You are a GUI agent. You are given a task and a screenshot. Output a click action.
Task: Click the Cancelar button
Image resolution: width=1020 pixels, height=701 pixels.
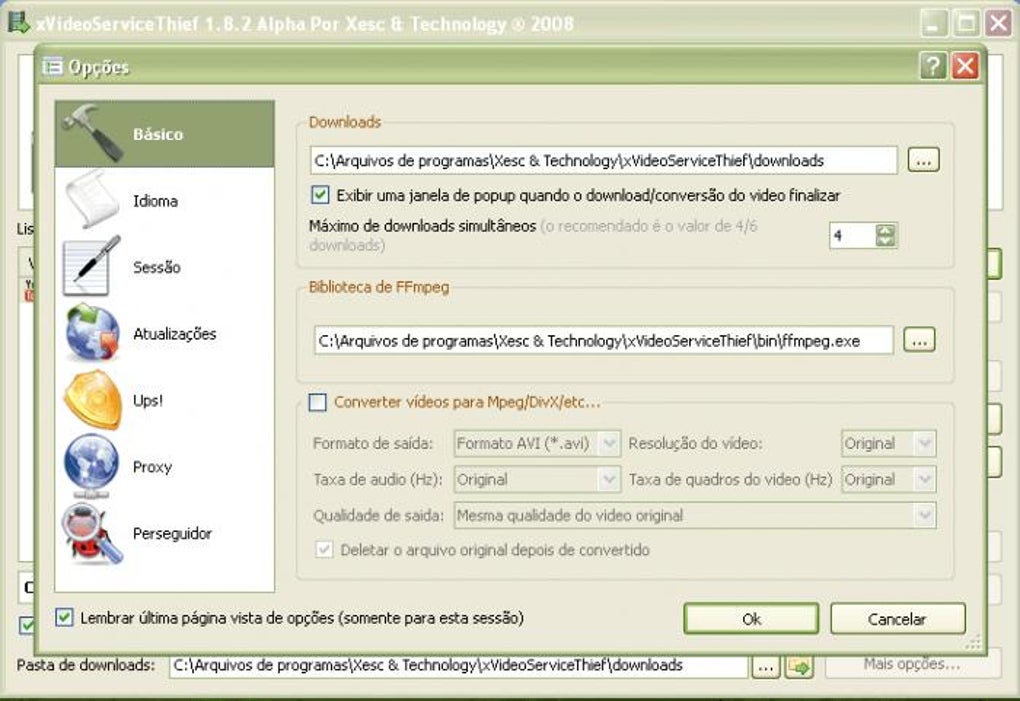(897, 618)
